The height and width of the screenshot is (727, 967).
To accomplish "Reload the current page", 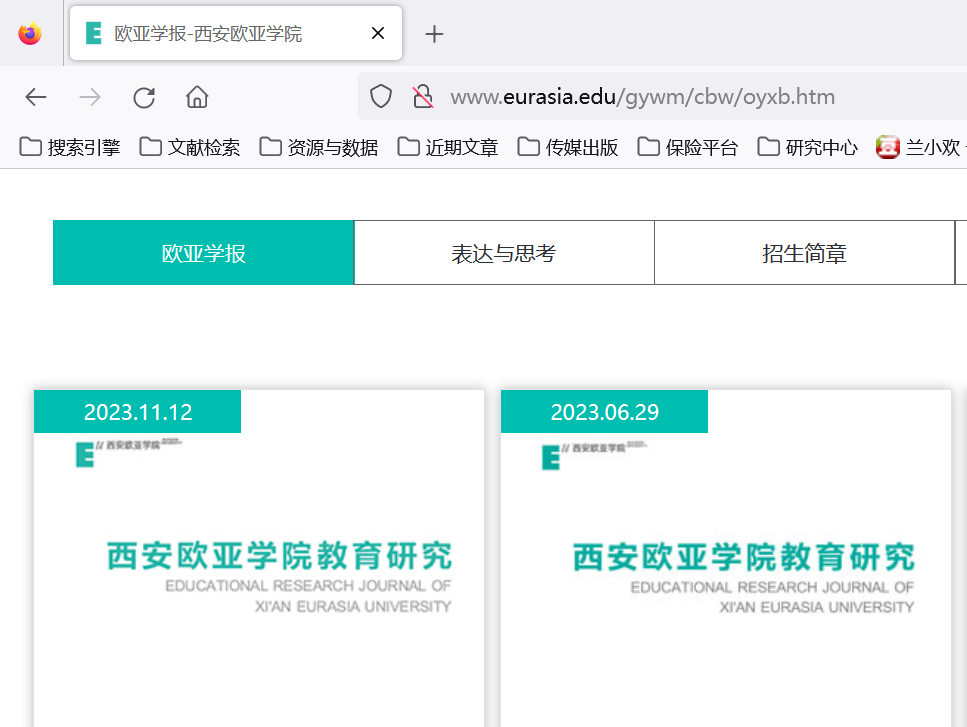I will point(144,97).
